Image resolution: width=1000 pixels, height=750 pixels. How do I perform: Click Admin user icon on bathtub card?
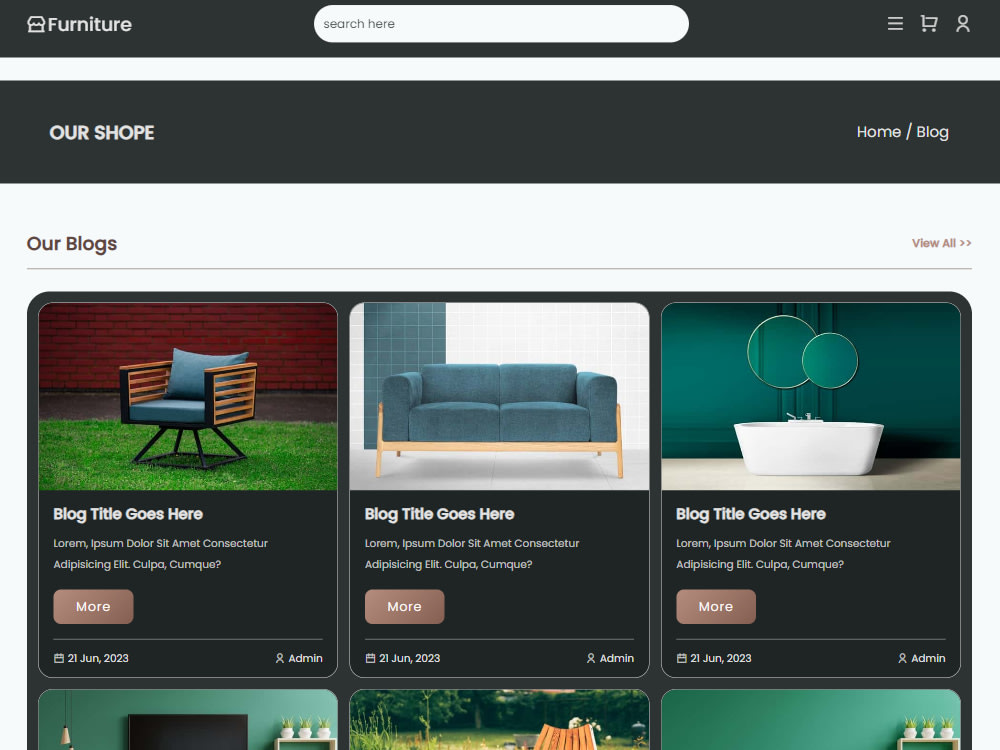[902, 658]
